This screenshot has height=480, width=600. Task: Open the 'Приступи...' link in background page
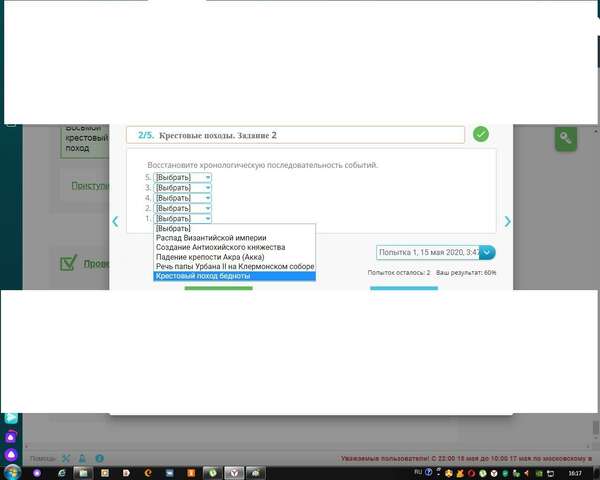90,186
